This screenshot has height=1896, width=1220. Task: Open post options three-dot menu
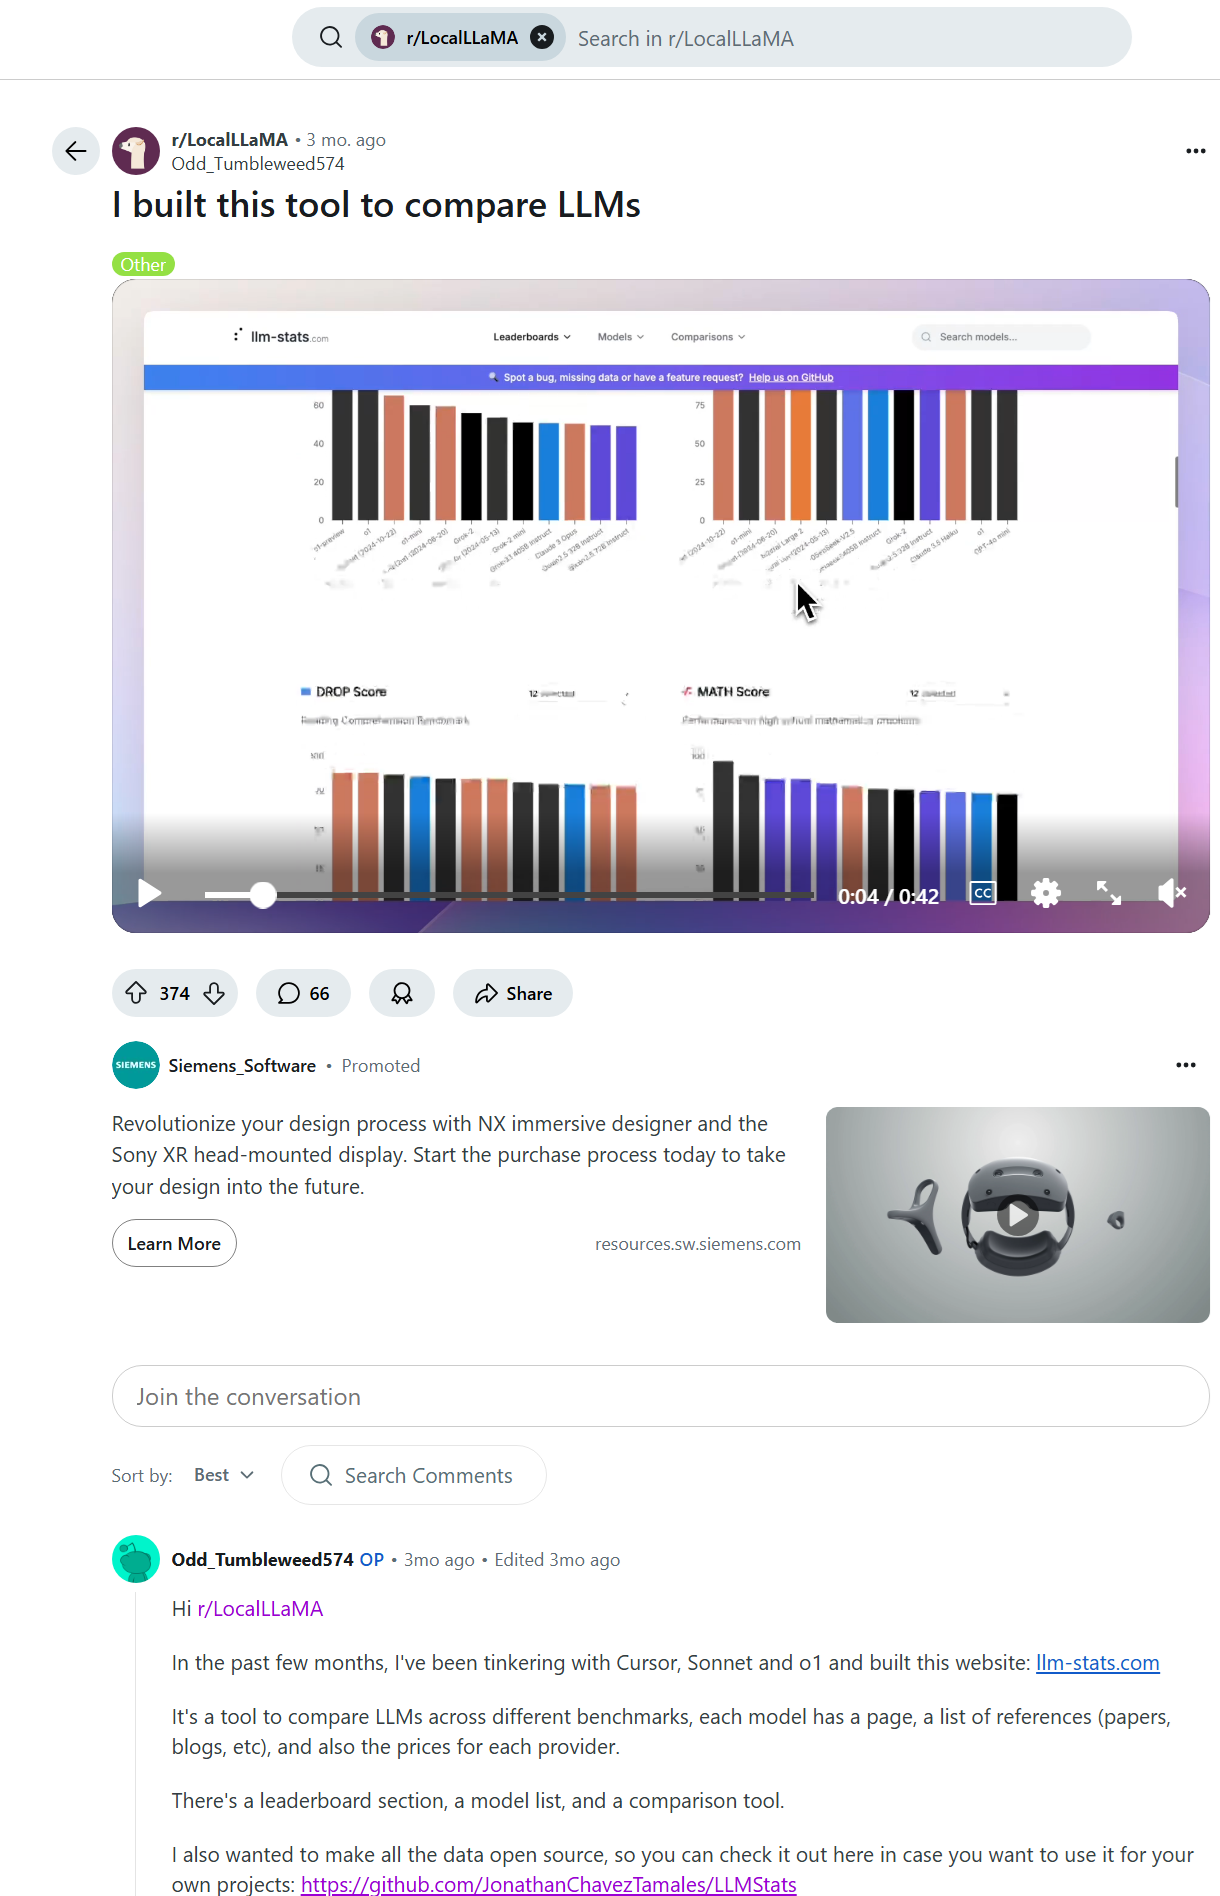(1196, 151)
